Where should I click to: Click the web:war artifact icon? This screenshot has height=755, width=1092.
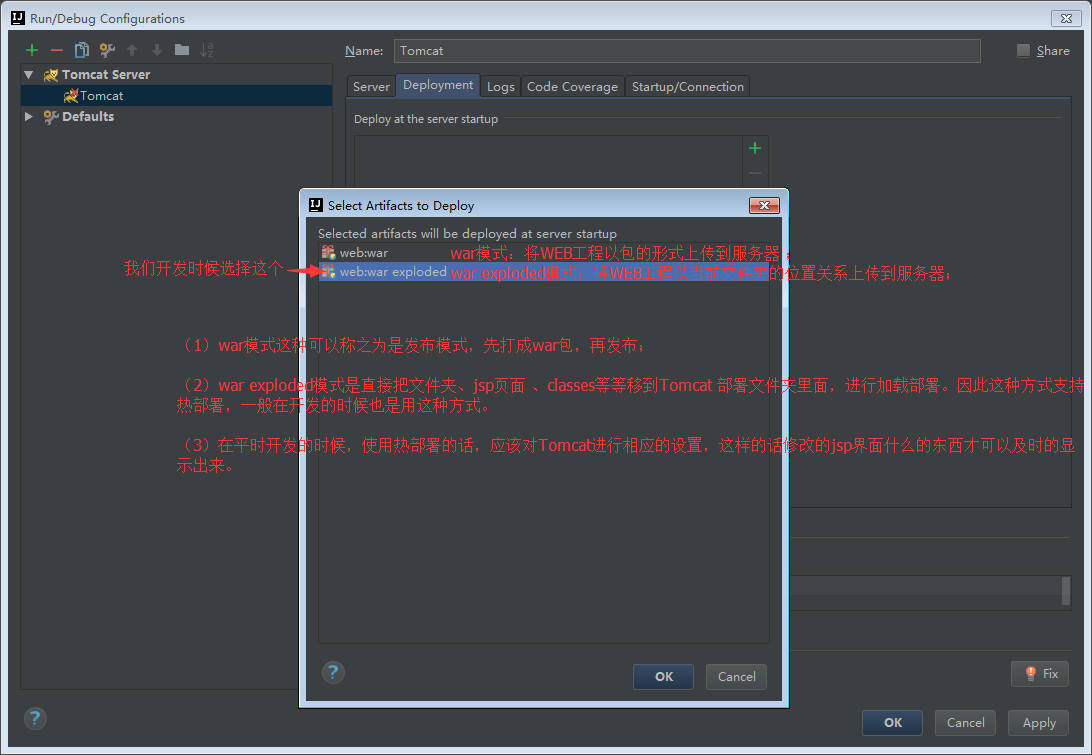pos(328,252)
